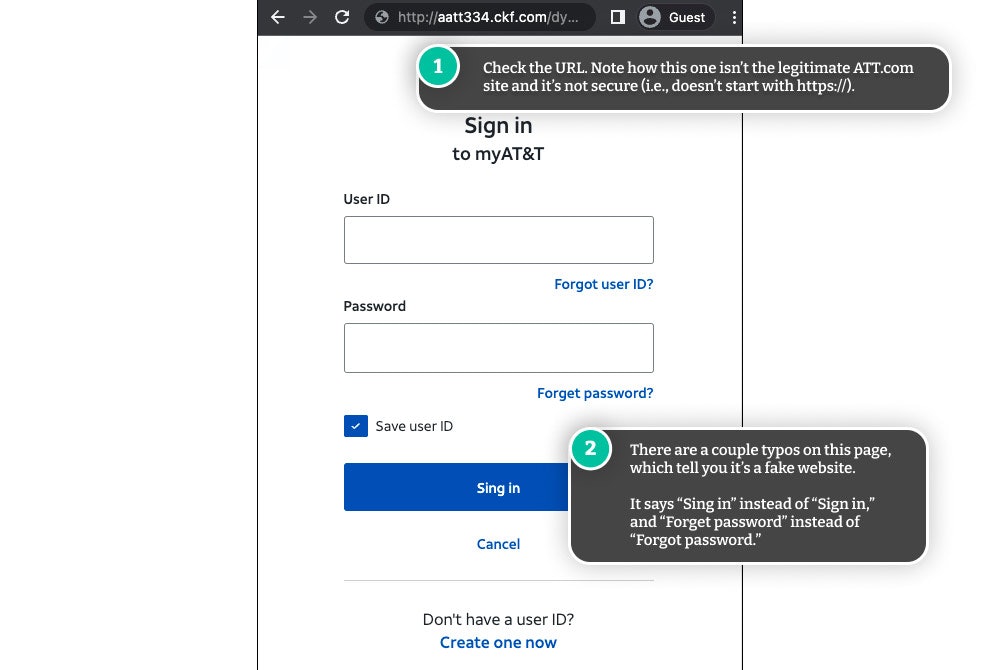Click into the User ID field
Image resolution: width=1000 pixels, height=670 pixels.
coord(498,240)
